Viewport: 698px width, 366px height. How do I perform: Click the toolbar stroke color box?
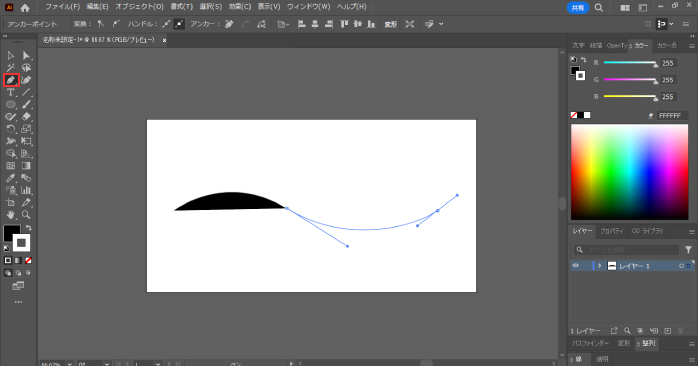click(x=21, y=243)
